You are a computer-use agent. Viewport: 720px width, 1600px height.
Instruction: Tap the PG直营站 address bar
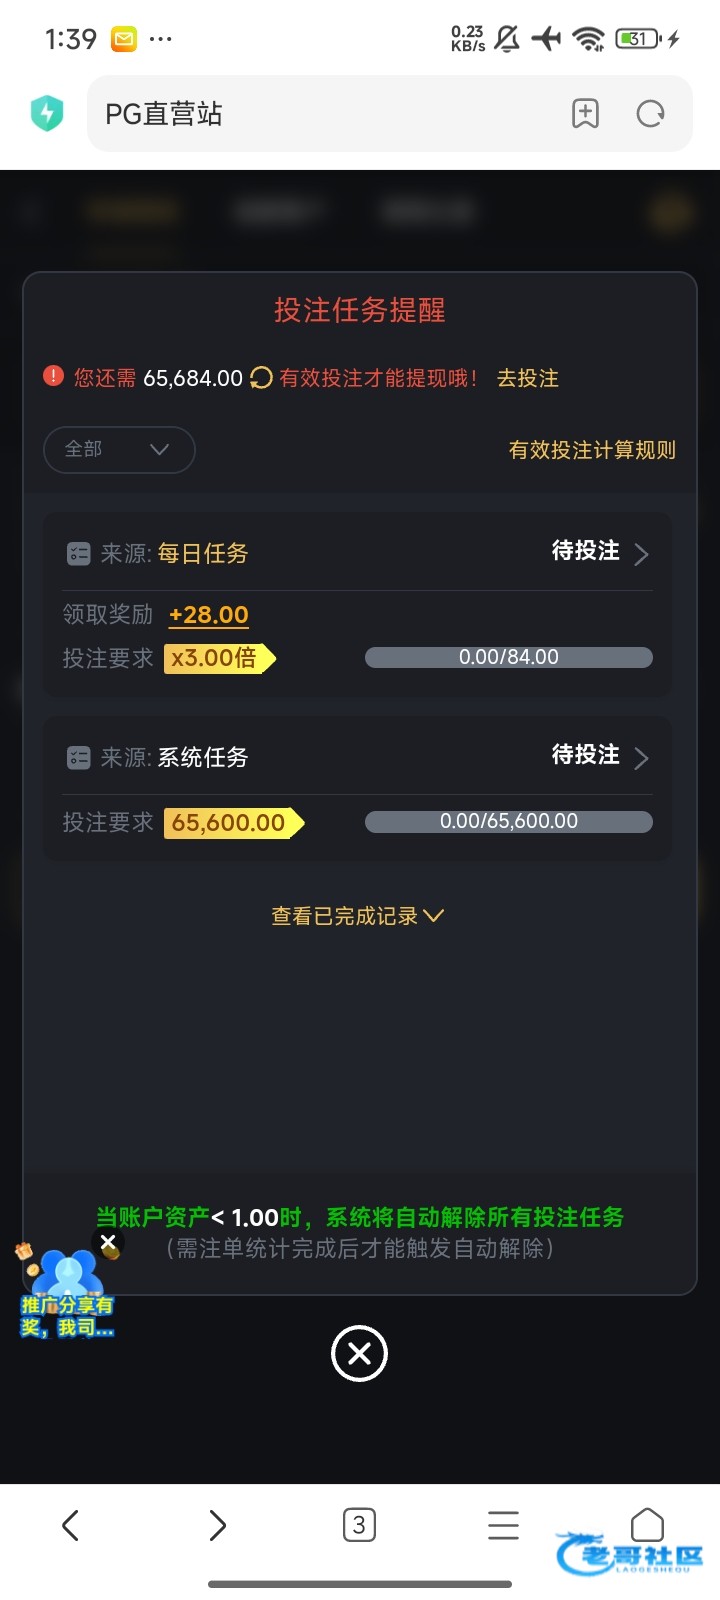click(320, 114)
